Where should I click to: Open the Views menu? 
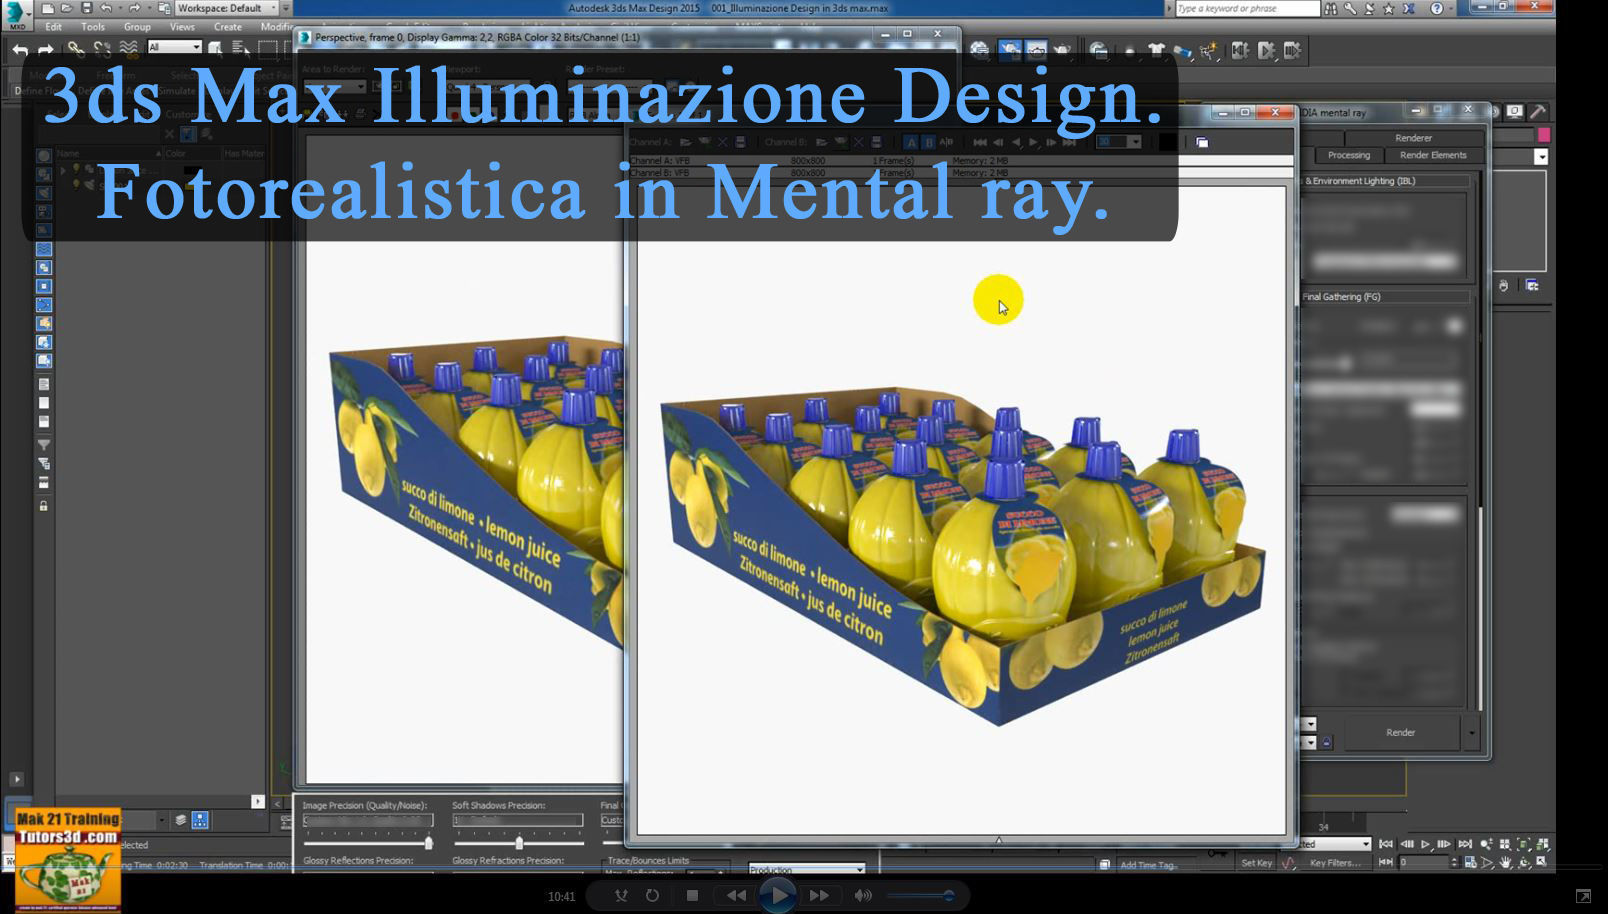tap(182, 27)
